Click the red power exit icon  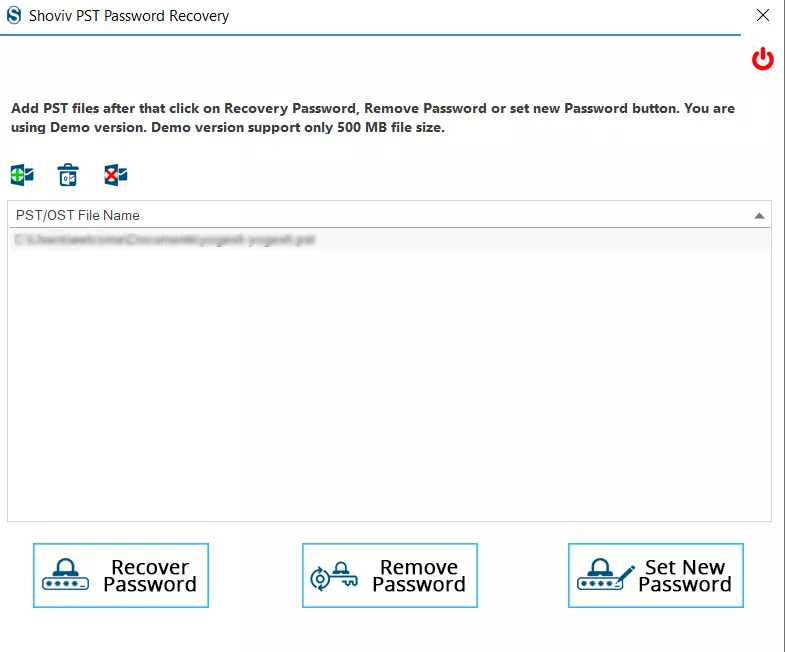click(762, 59)
